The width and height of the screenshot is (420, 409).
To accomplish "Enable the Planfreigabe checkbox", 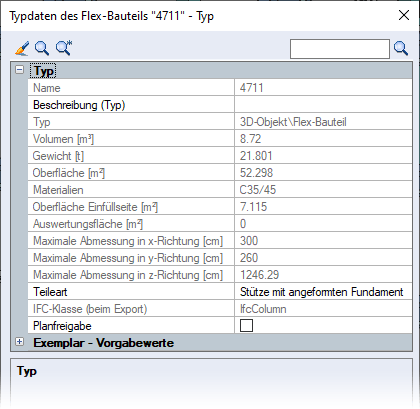I will (246, 326).
